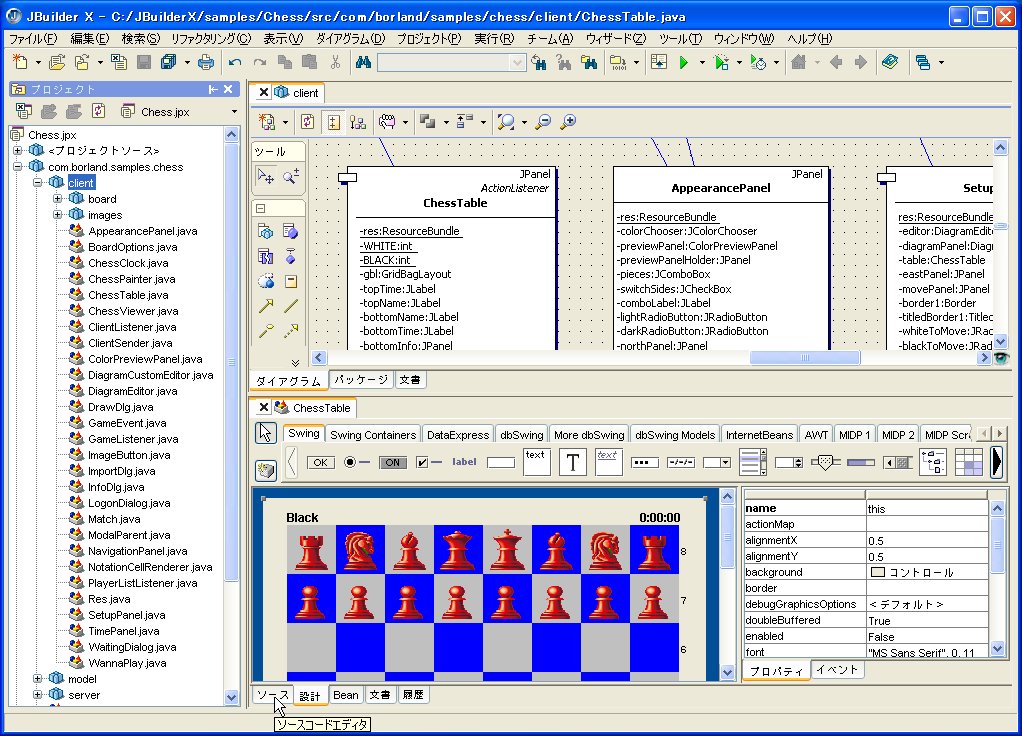Expand the model package node
Screen dimensions: 1022x736
point(38,679)
